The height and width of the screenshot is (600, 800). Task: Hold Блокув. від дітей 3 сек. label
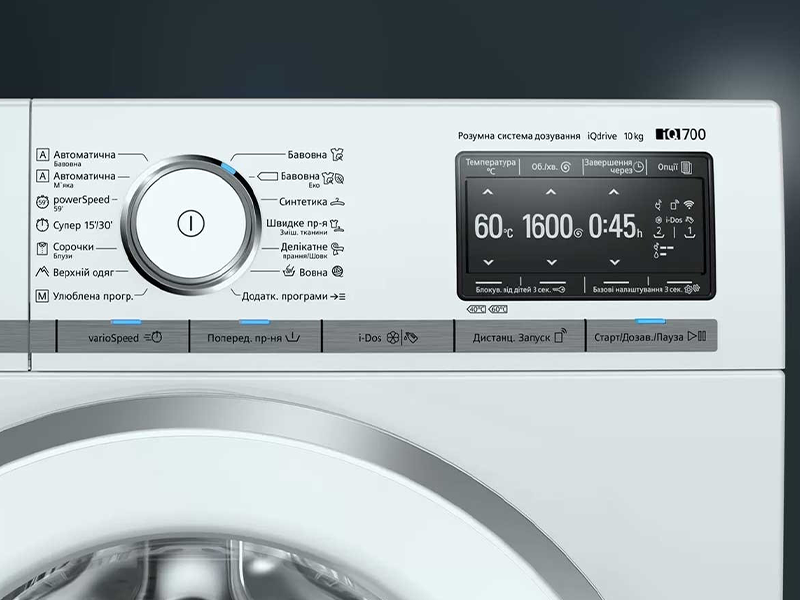tap(513, 289)
